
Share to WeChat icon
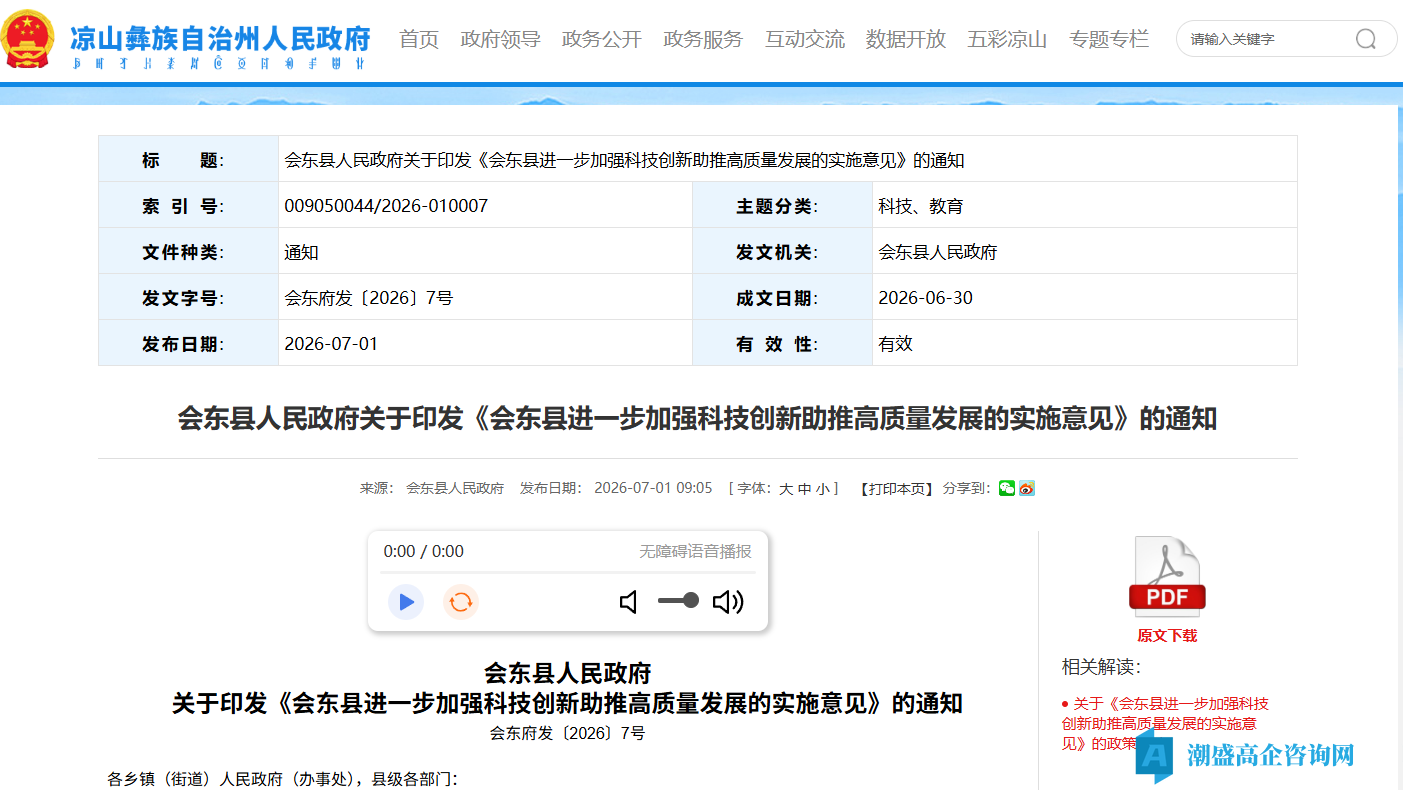tap(1007, 488)
